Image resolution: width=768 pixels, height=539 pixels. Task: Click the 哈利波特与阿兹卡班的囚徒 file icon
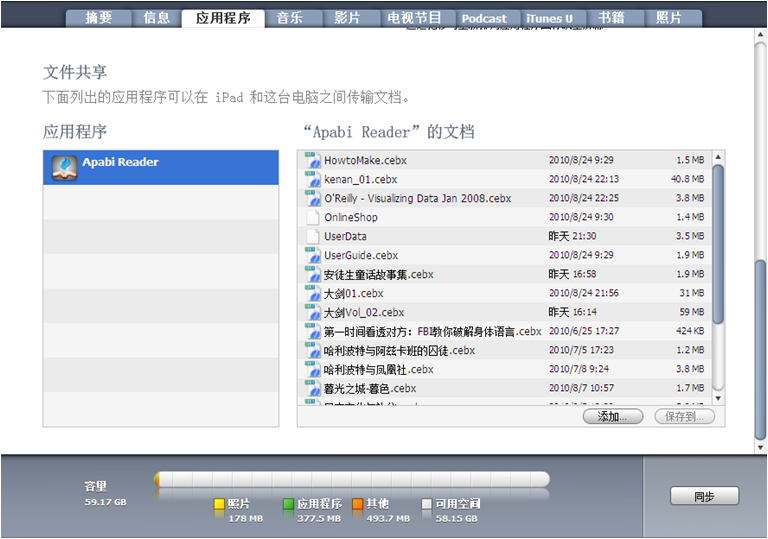[312, 350]
